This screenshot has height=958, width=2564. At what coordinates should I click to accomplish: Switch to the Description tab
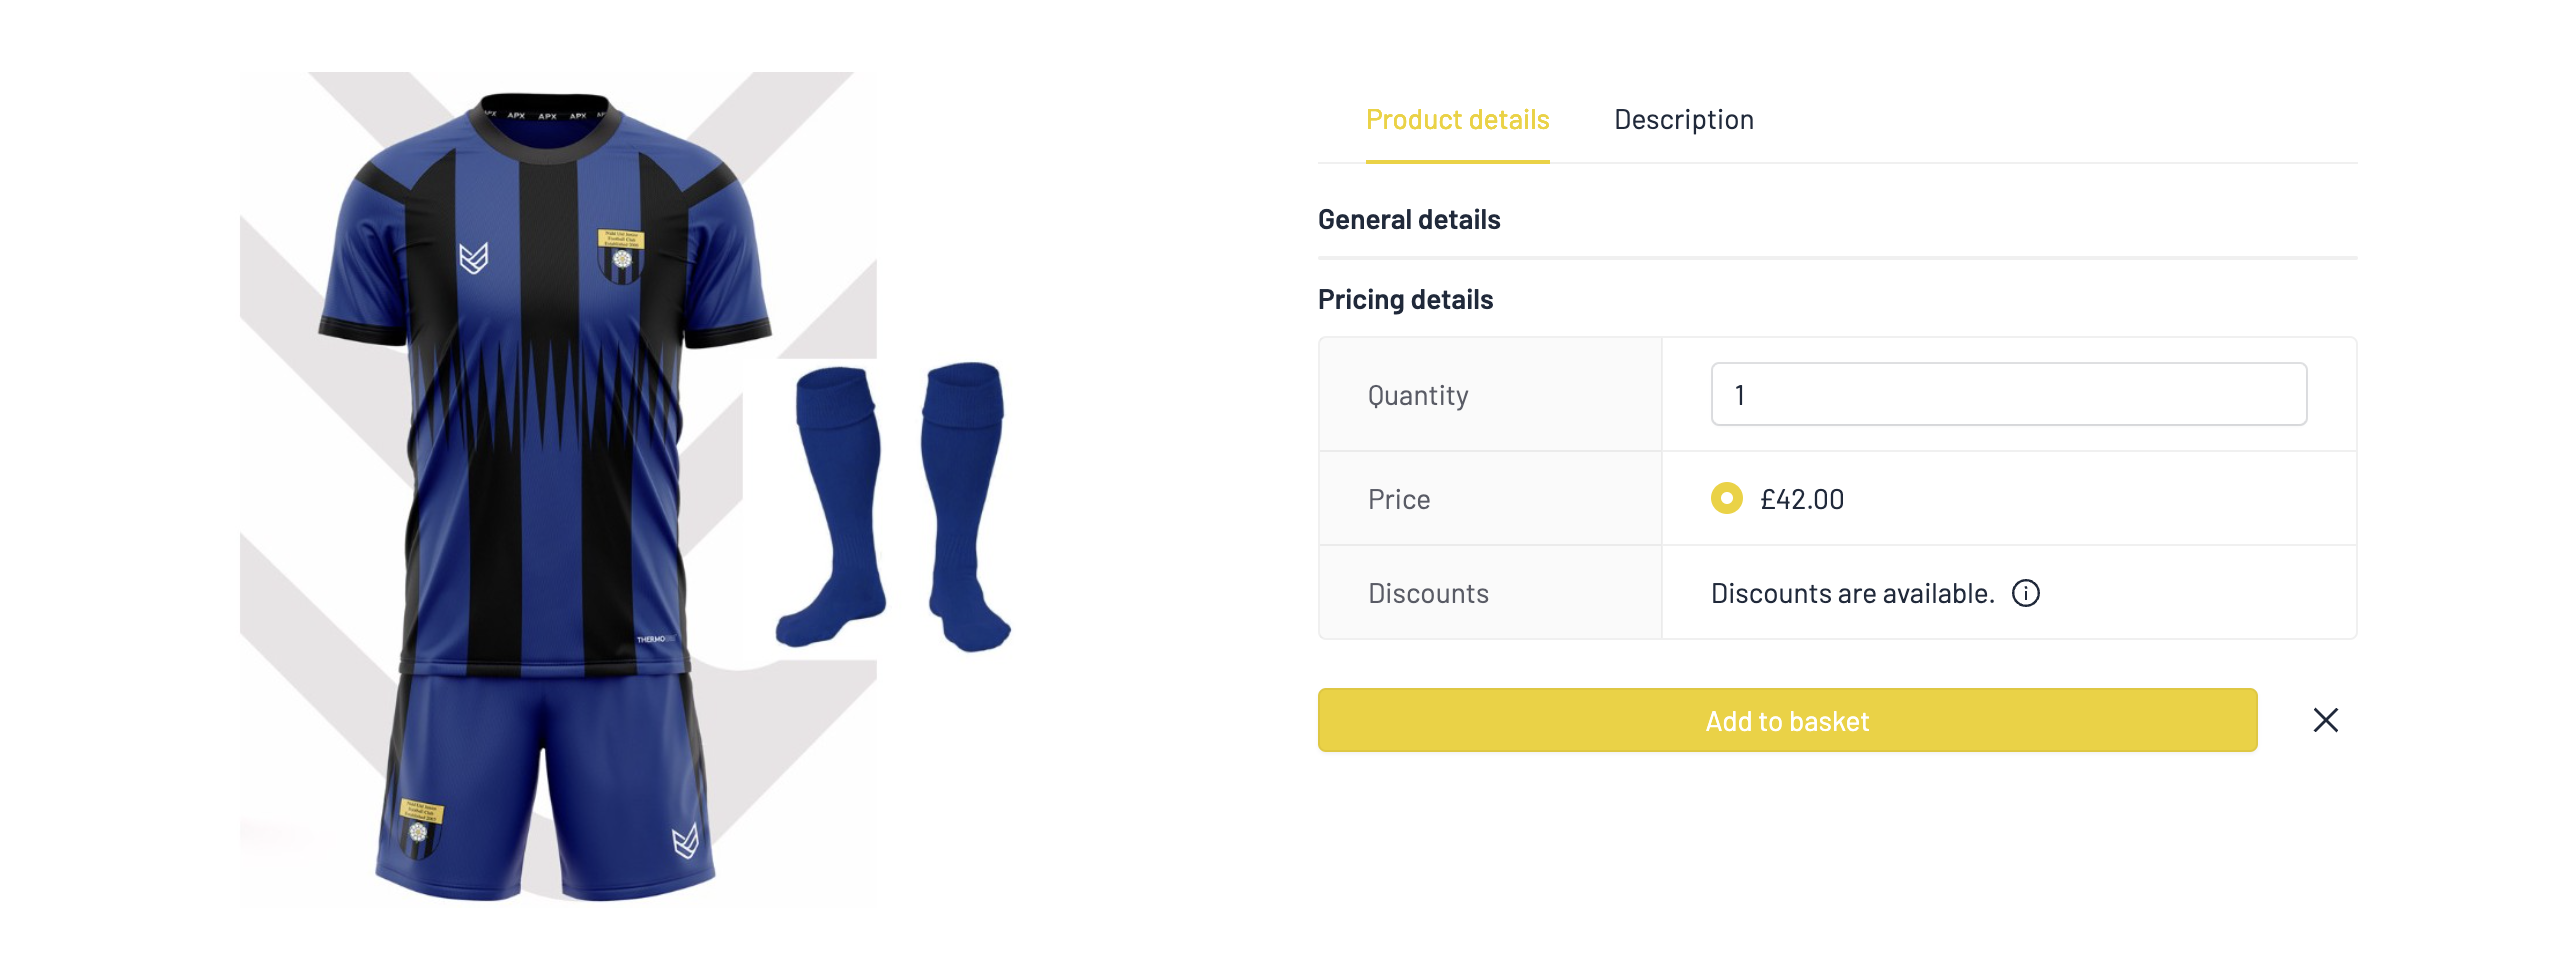point(1683,120)
